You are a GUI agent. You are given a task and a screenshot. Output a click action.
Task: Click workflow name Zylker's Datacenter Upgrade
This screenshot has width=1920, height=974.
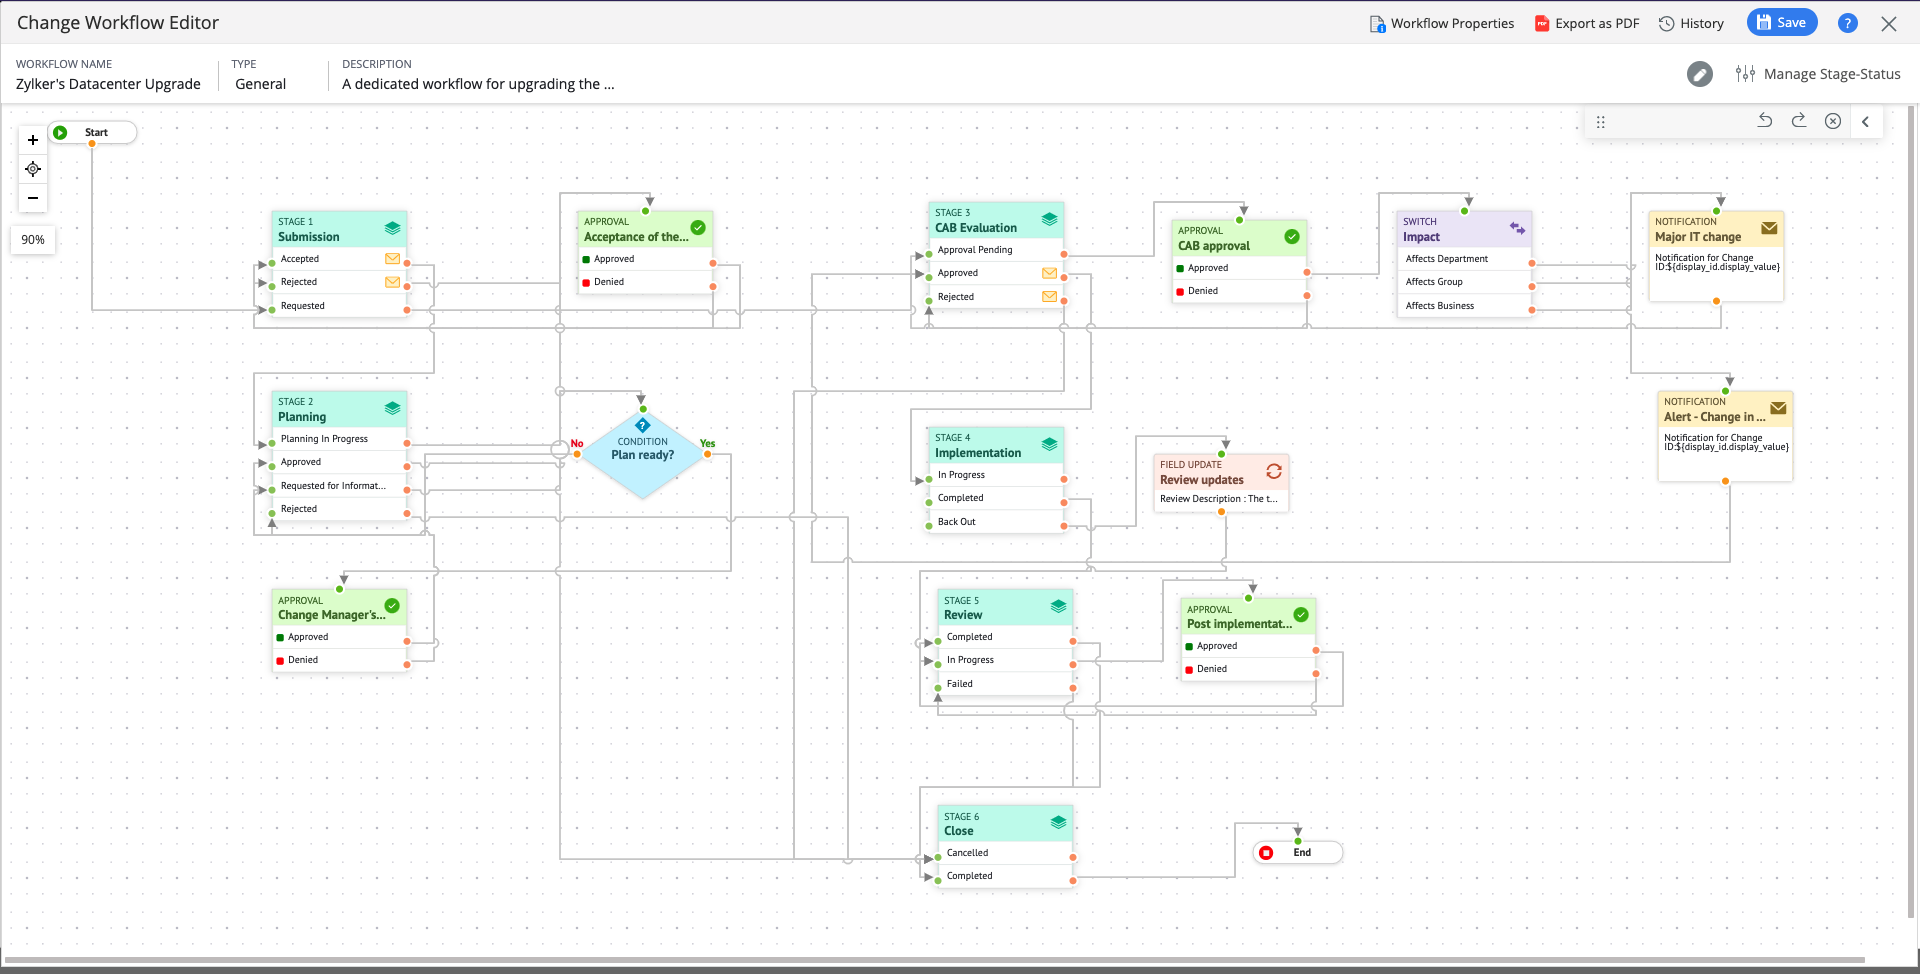pyautogui.click(x=108, y=84)
